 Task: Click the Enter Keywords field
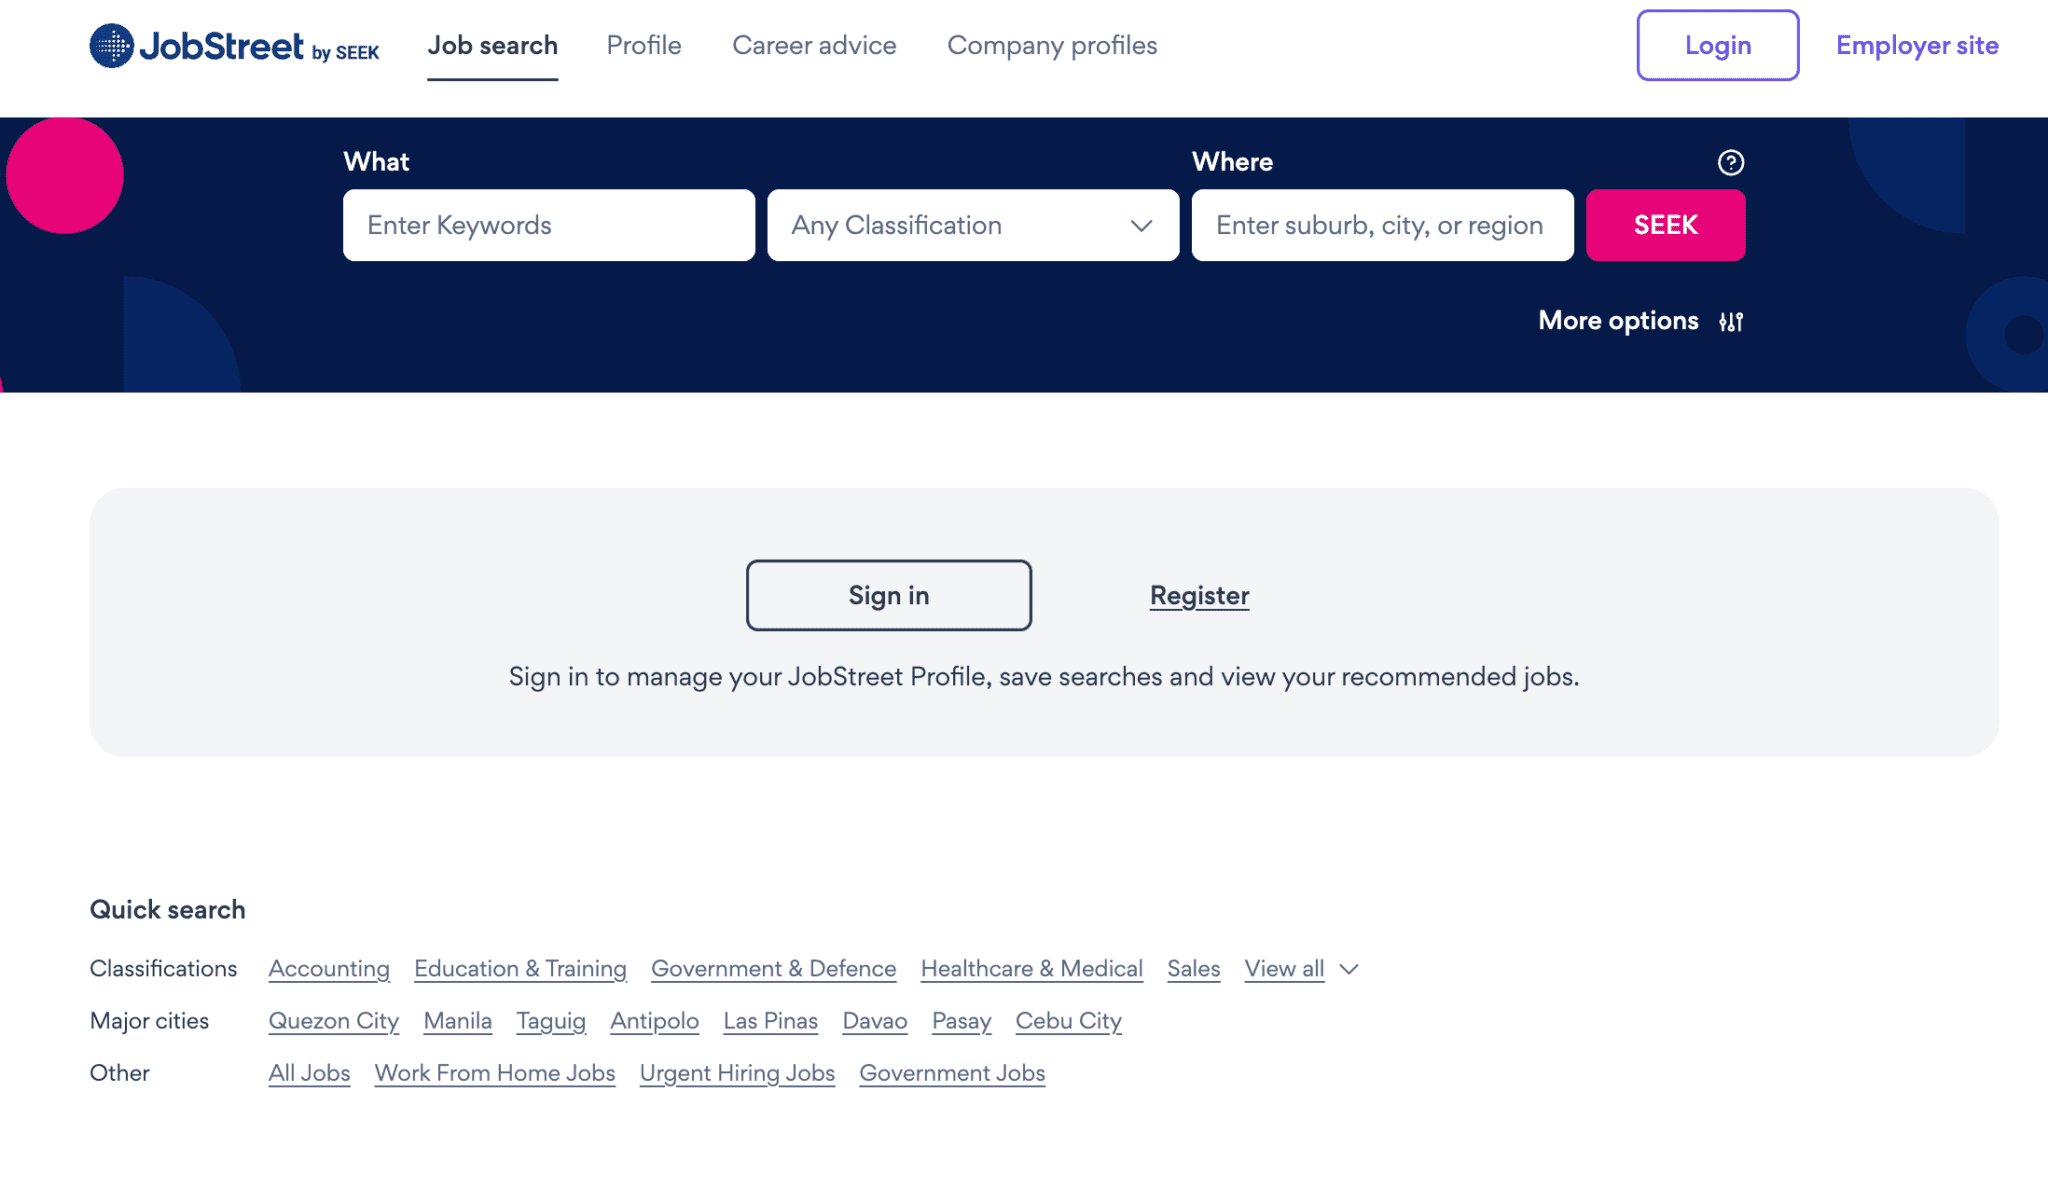tap(548, 225)
